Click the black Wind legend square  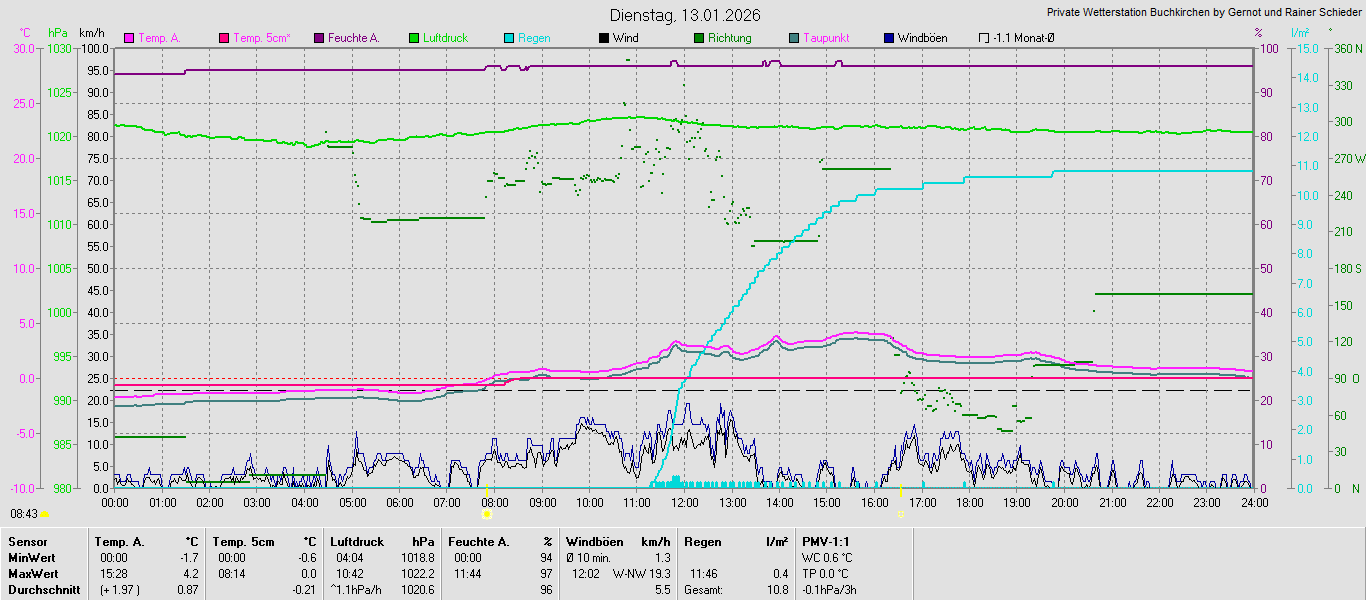pyautogui.click(x=604, y=38)
